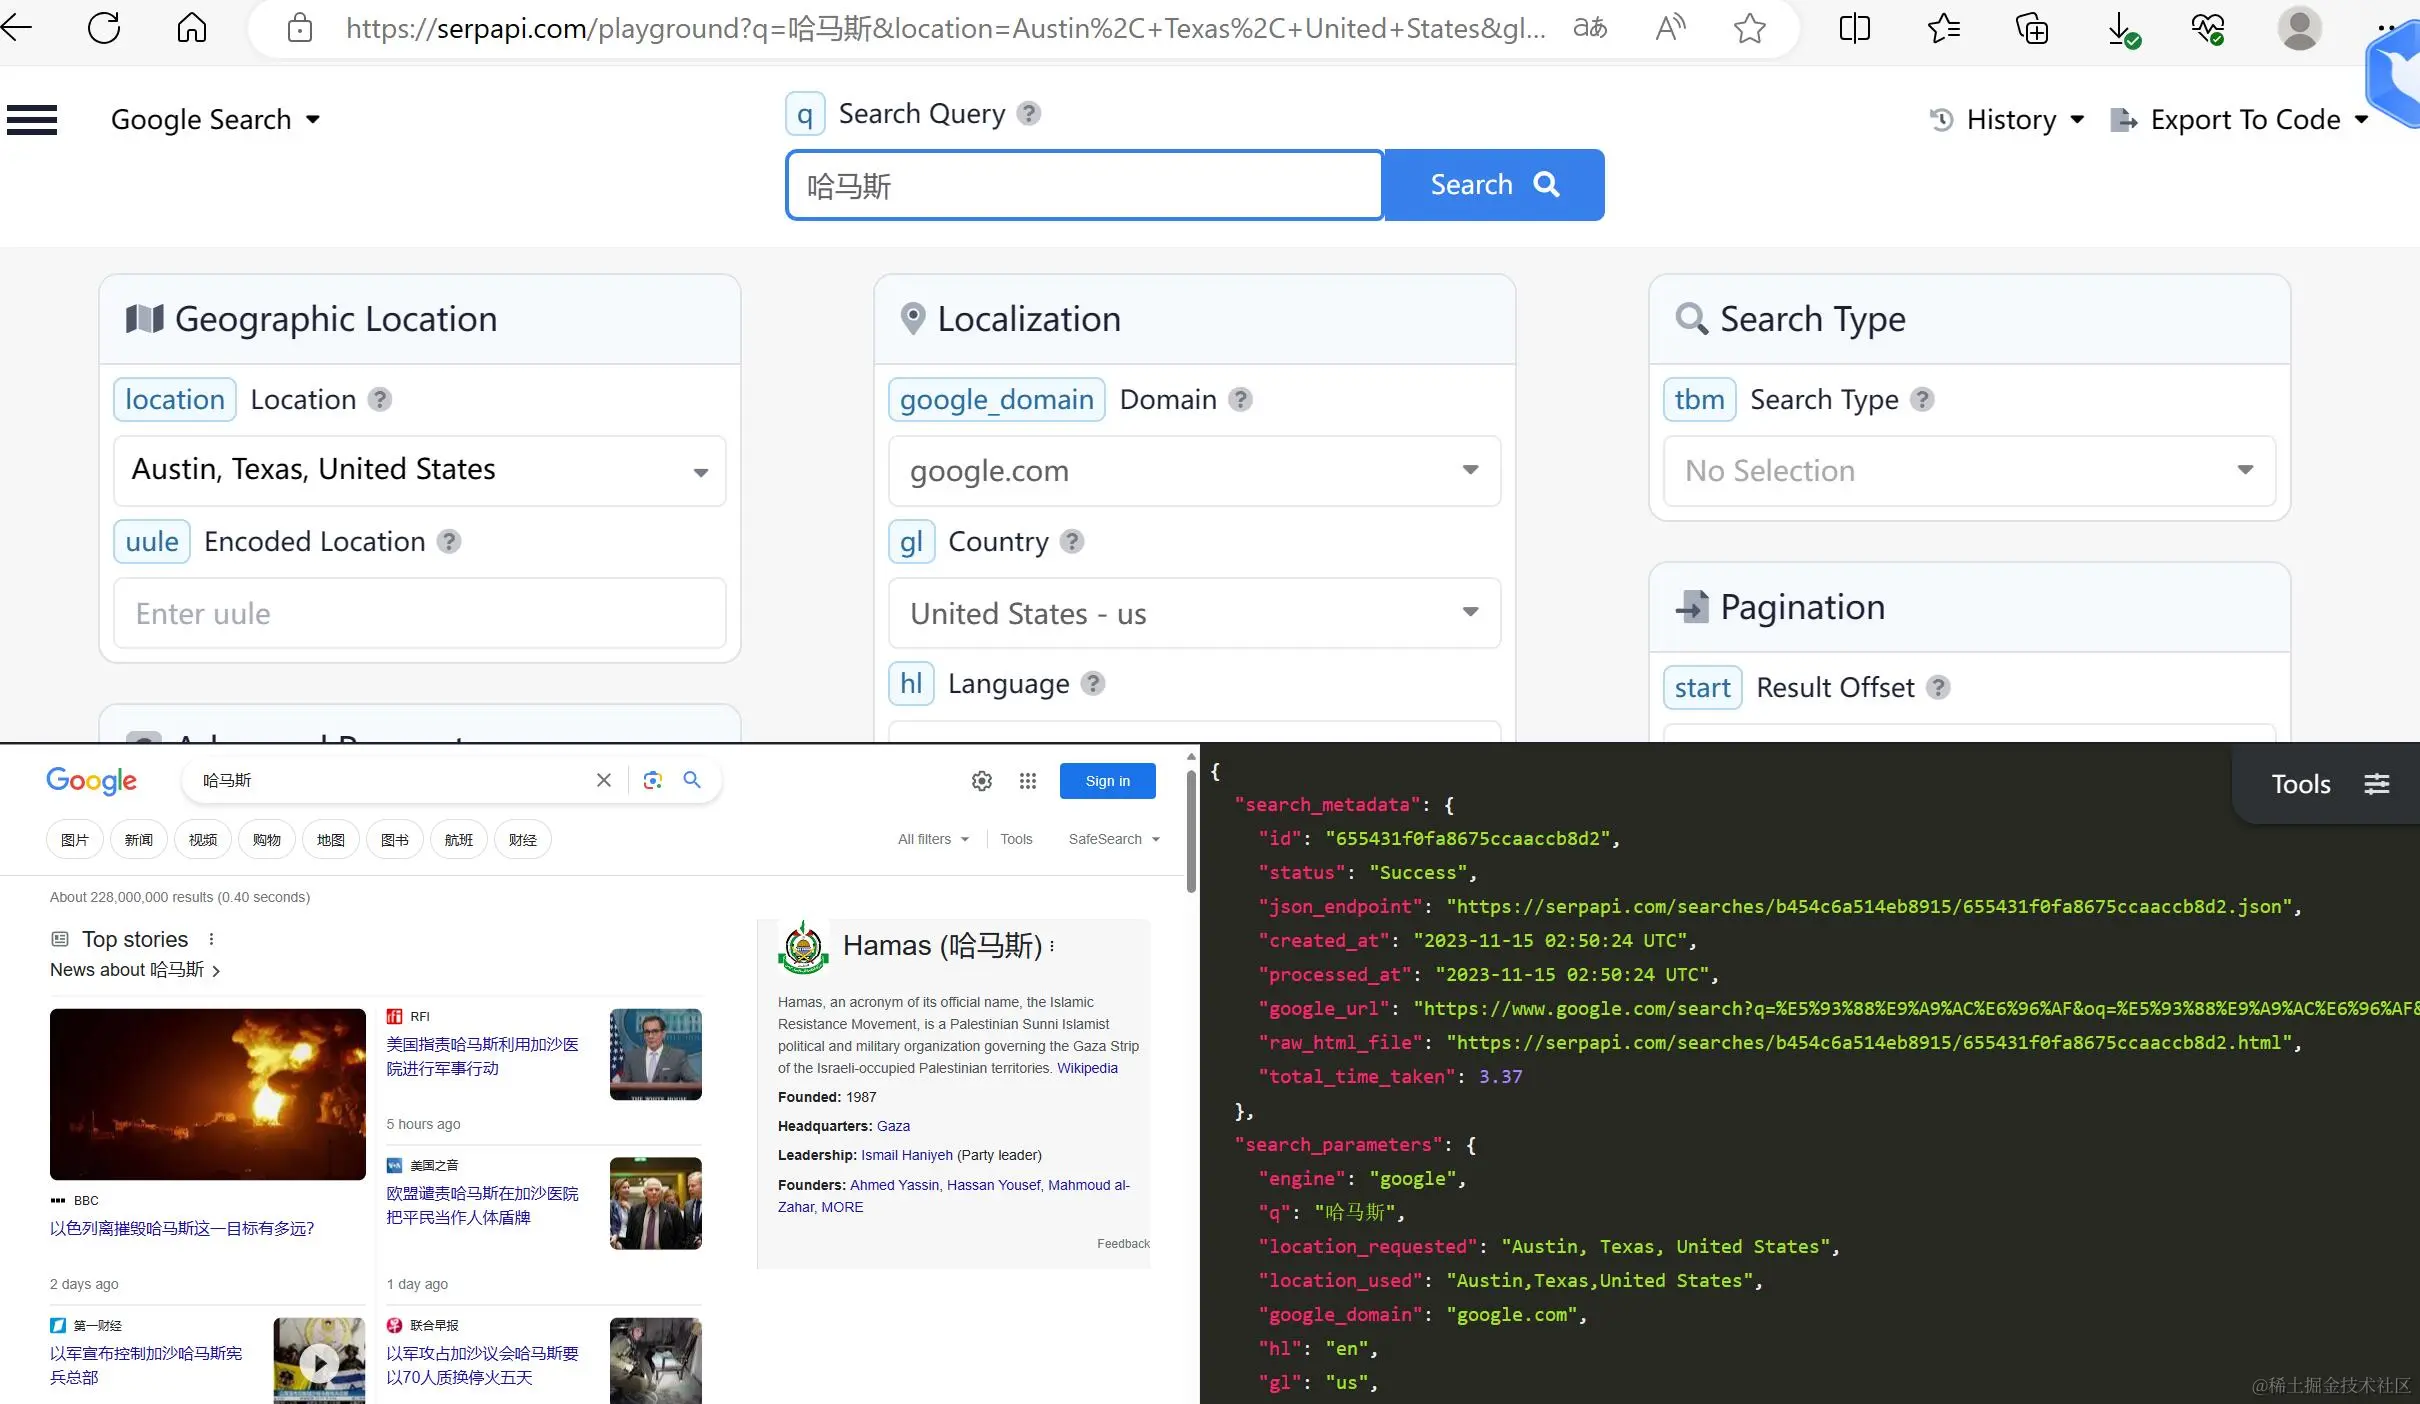Open Top stories three-dot options

coord(211,939)
